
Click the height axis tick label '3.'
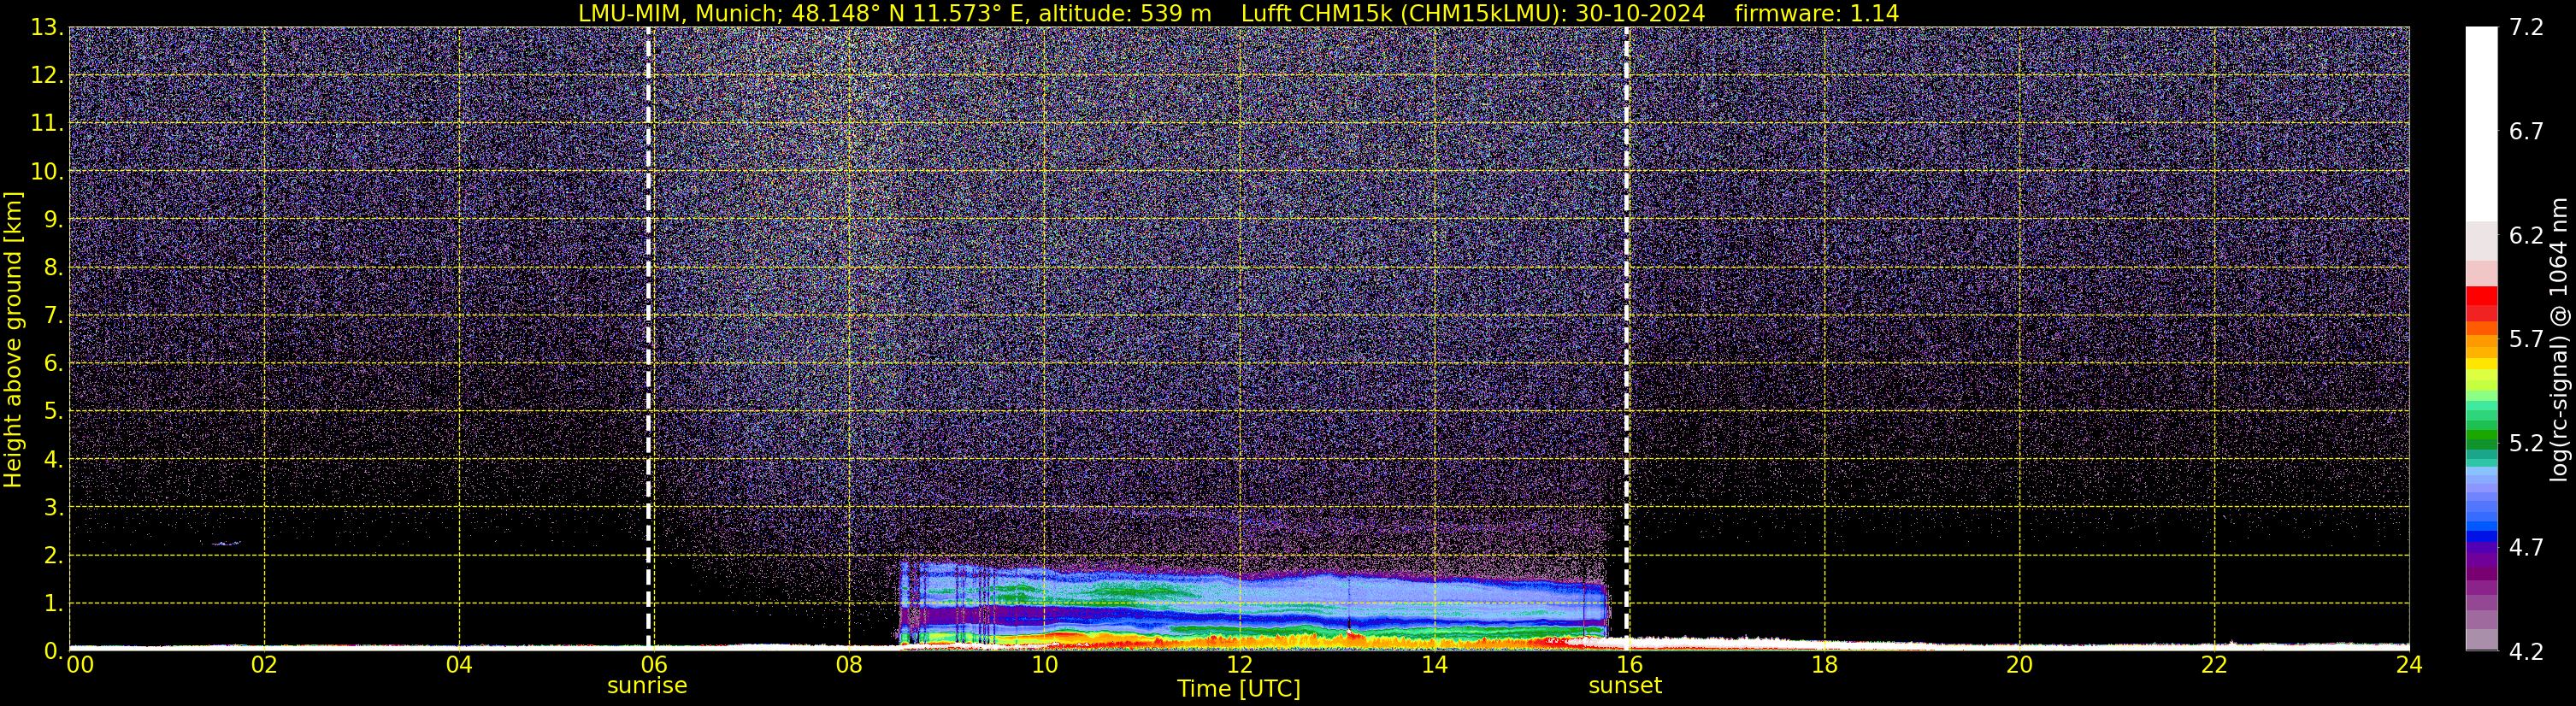[x=53, y=507]
